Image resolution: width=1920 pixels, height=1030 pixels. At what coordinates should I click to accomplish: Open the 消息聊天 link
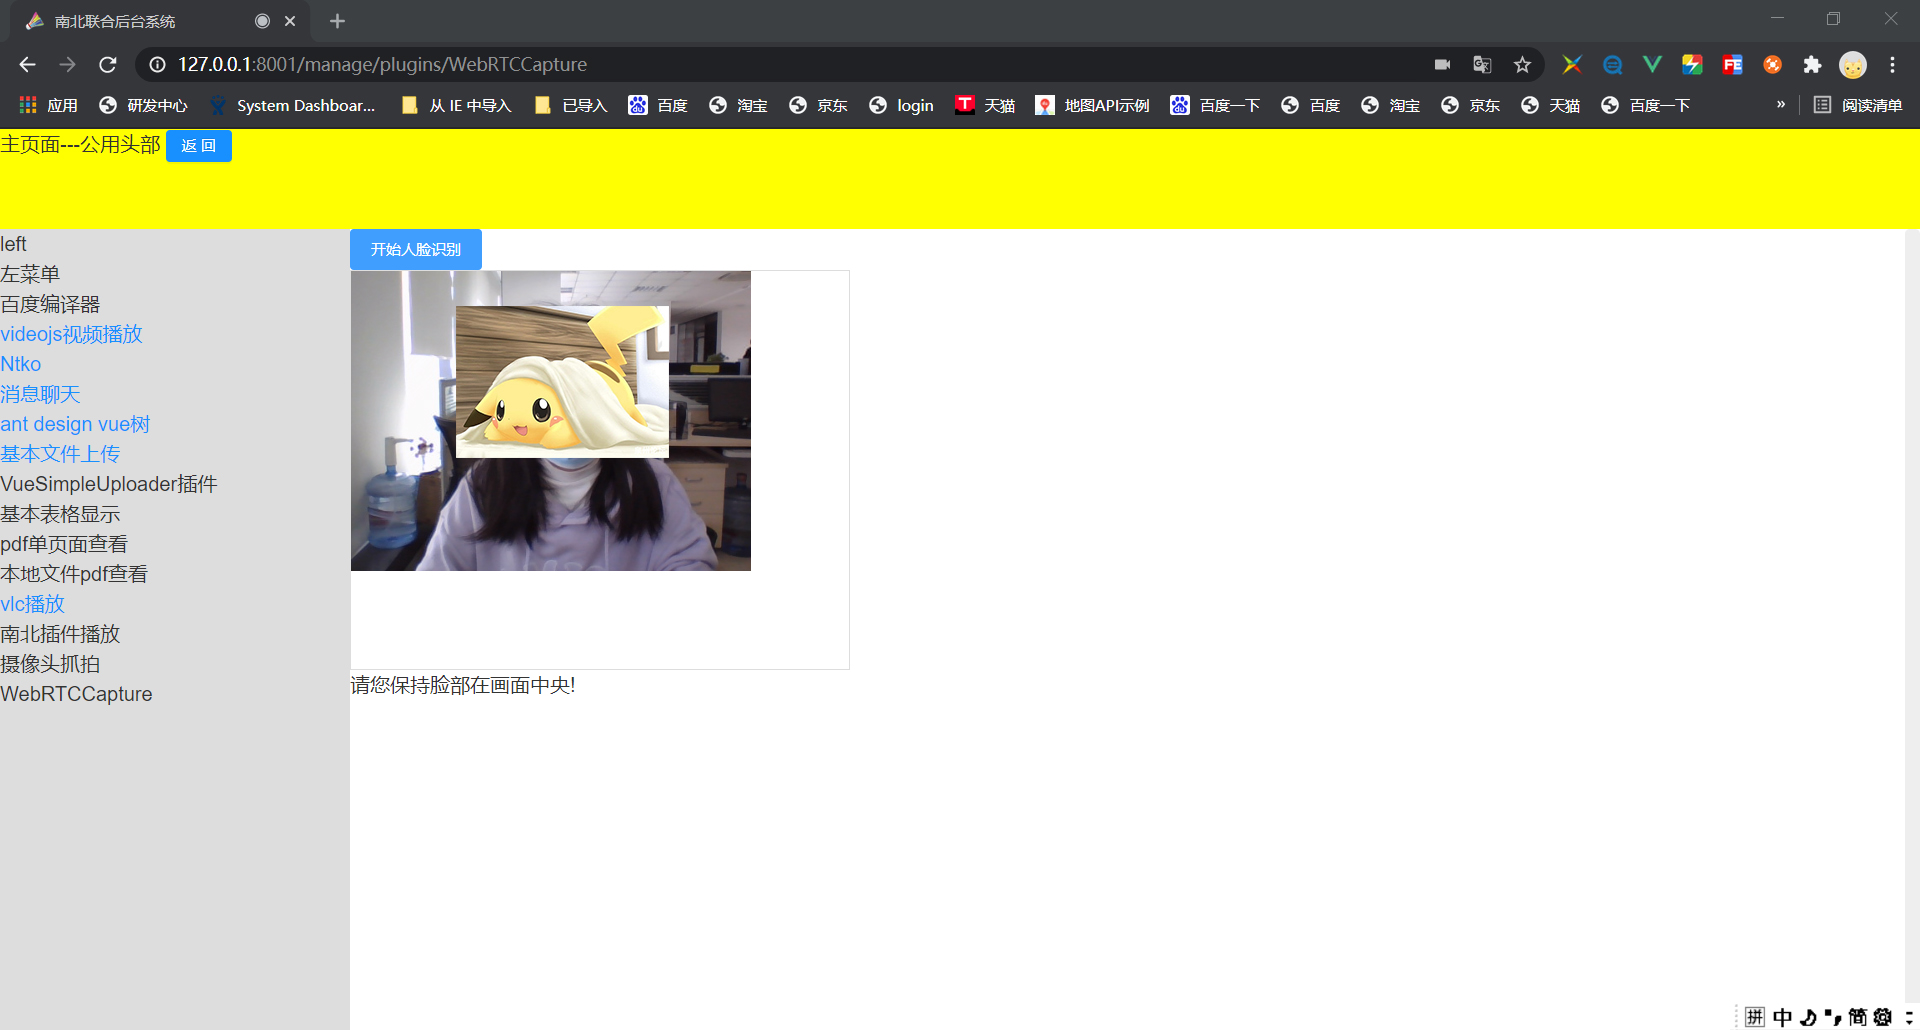[x=40, y=394]
